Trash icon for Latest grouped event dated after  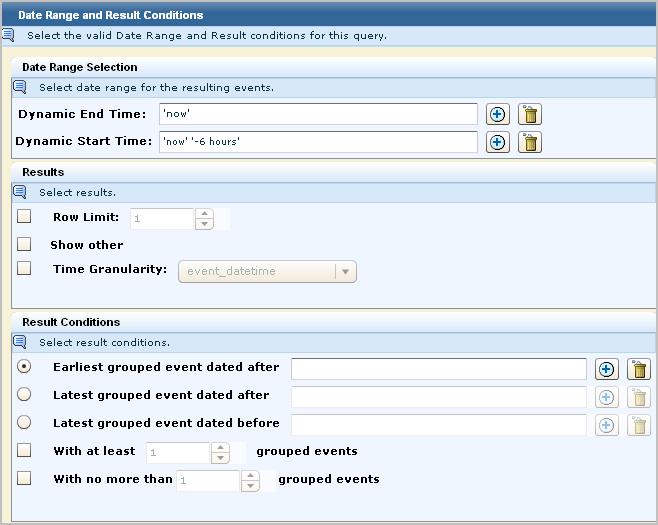click(639, 397)
